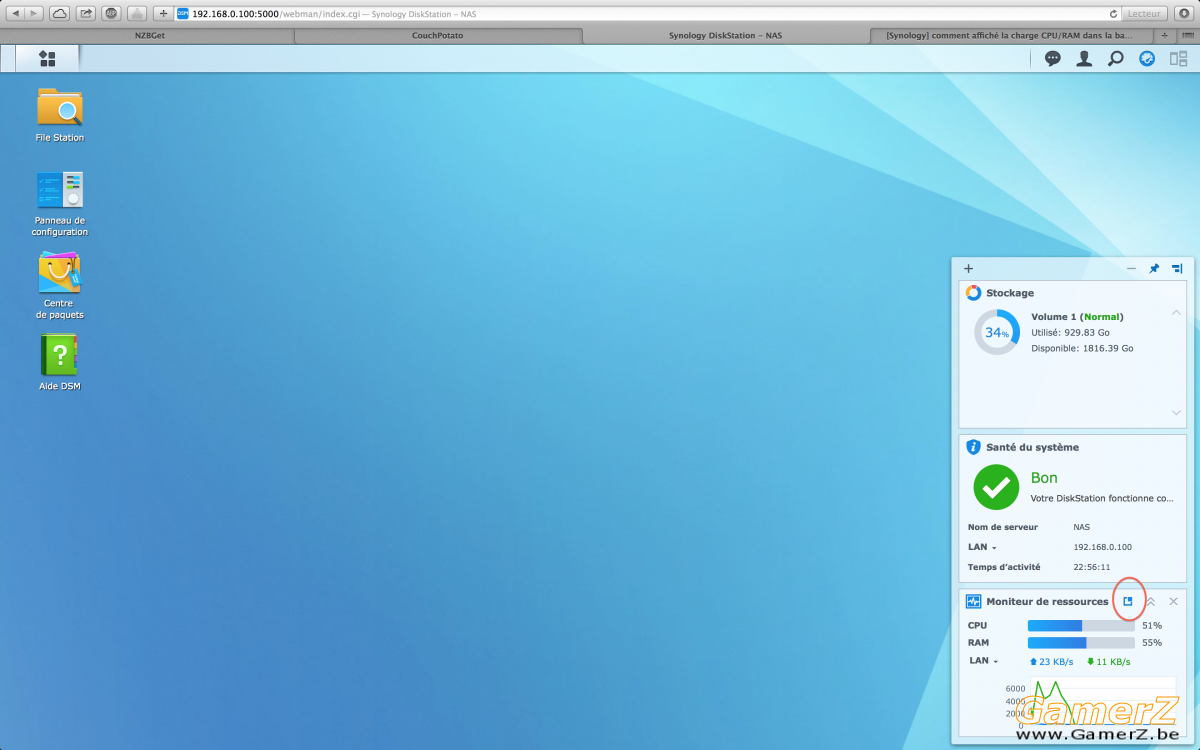
Task: Switch to the CouchPotato browser tab
Action: [438, 35]
